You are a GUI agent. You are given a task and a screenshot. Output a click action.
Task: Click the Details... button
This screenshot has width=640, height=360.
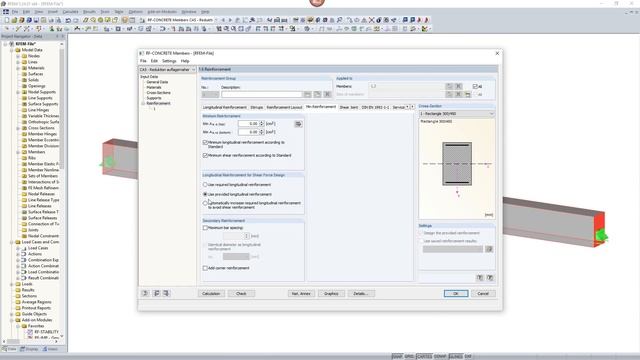click(361, 293)
